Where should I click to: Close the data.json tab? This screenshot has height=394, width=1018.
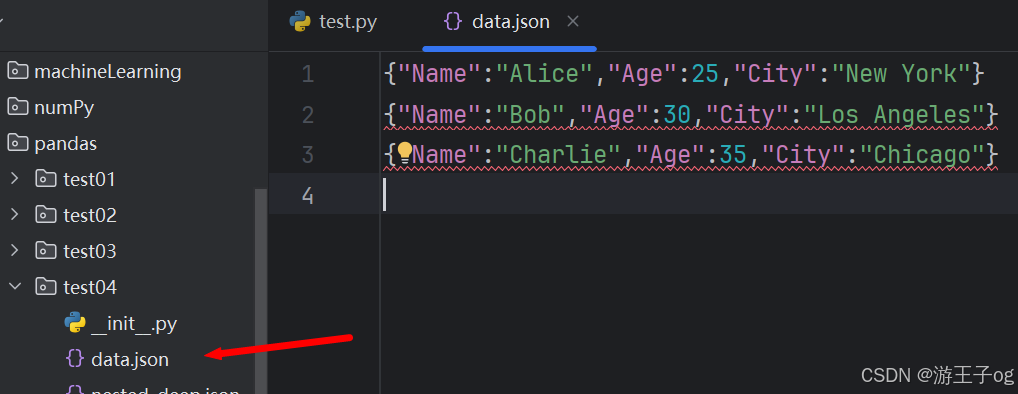[573, 22]
